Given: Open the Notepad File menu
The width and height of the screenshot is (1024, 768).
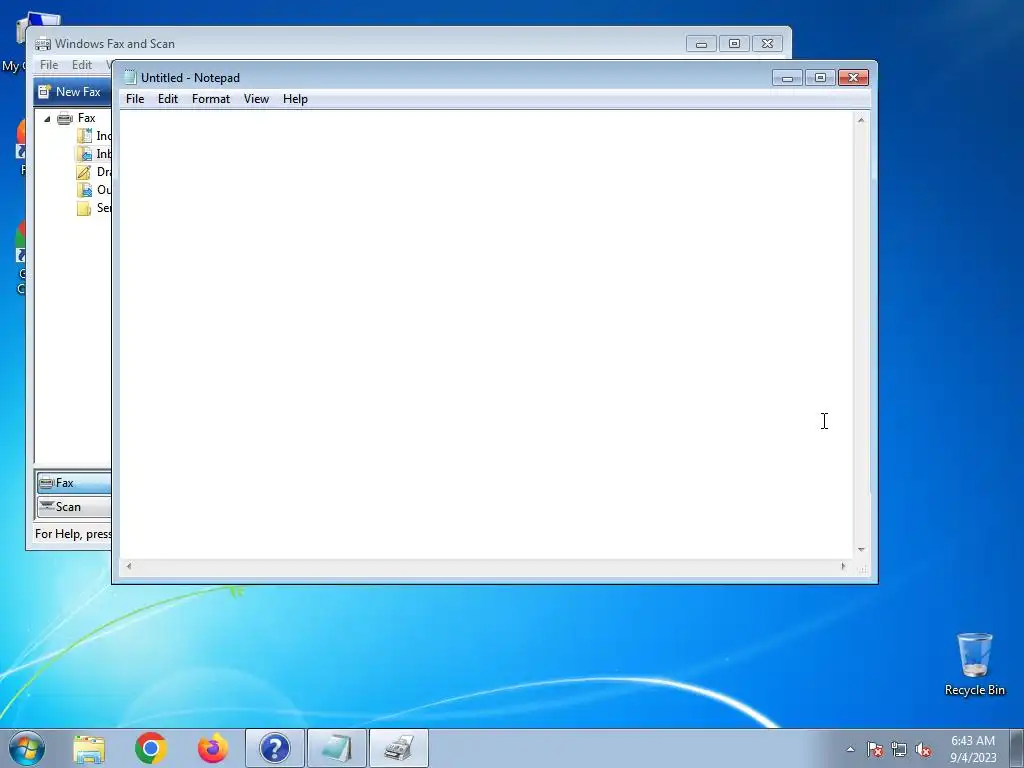Looking at the screenshot, I should (135, 99).
